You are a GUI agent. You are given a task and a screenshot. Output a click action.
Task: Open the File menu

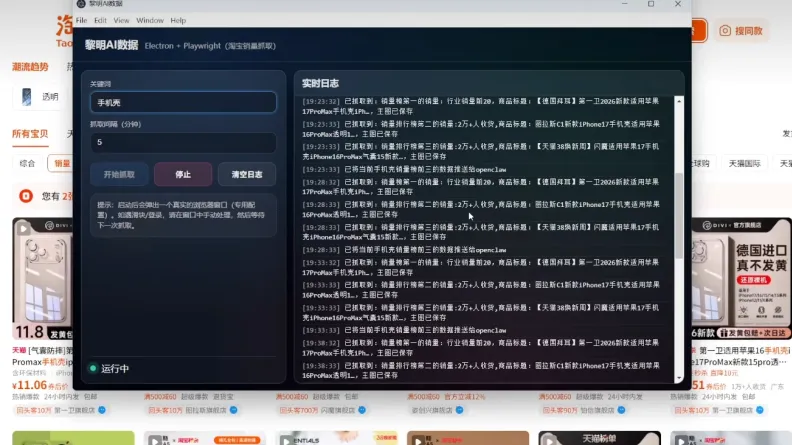[x=81, y=20]
